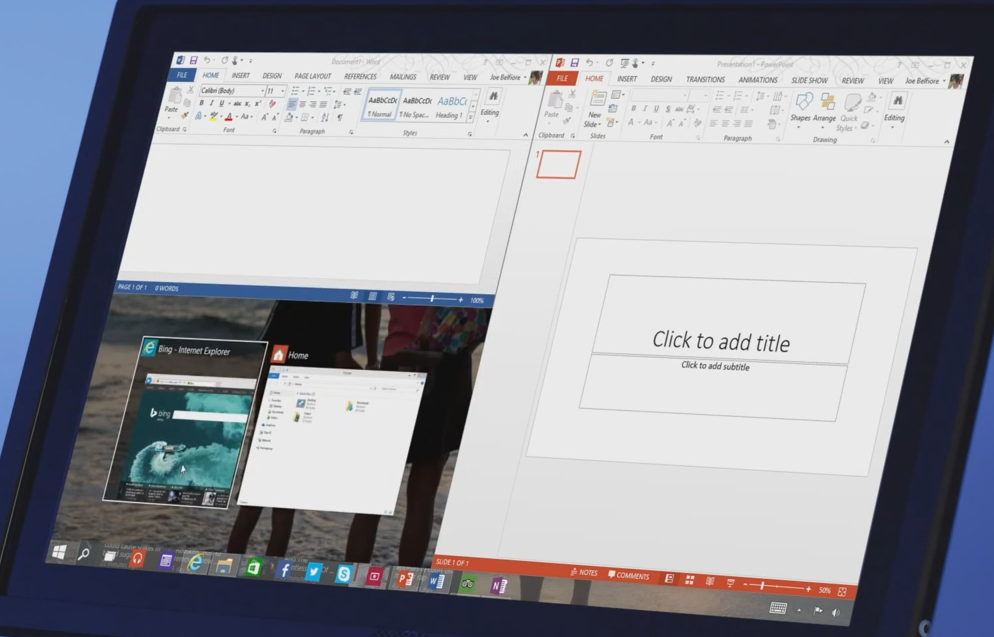This screenshot has width=994, height=637.
Task: Open Read Mode from Word's status bar
Action: click(354, 295)
